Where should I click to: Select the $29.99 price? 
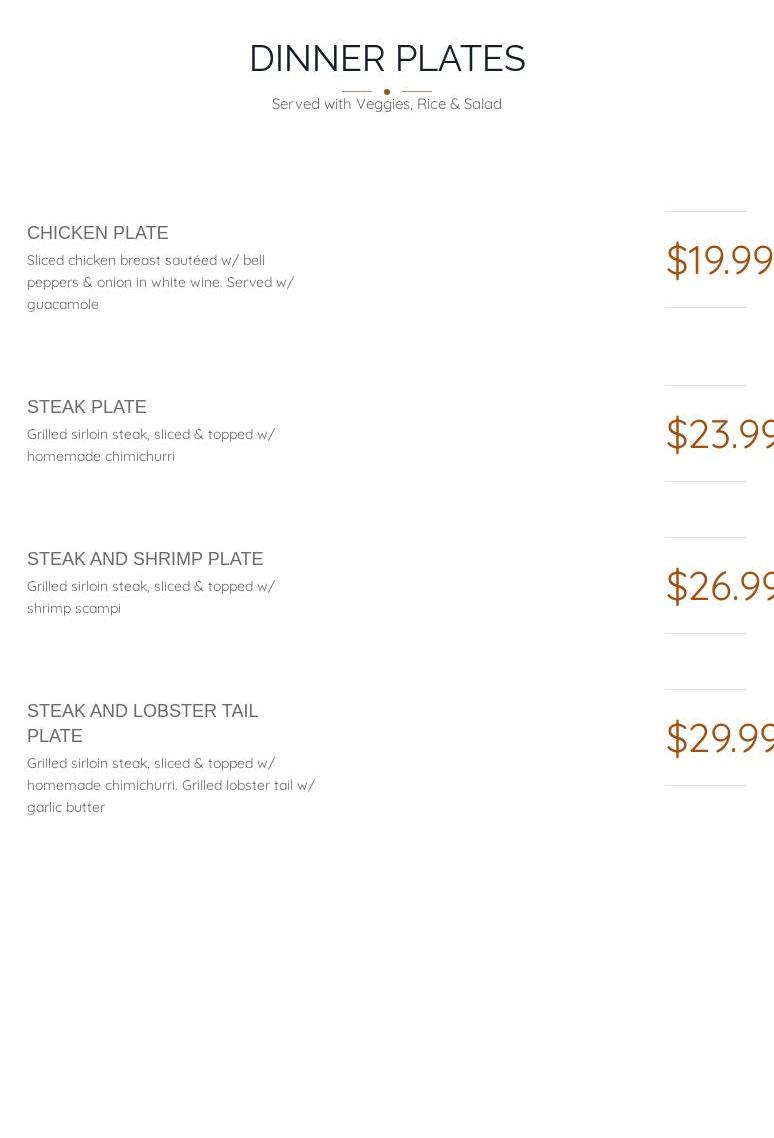(719, 738)
